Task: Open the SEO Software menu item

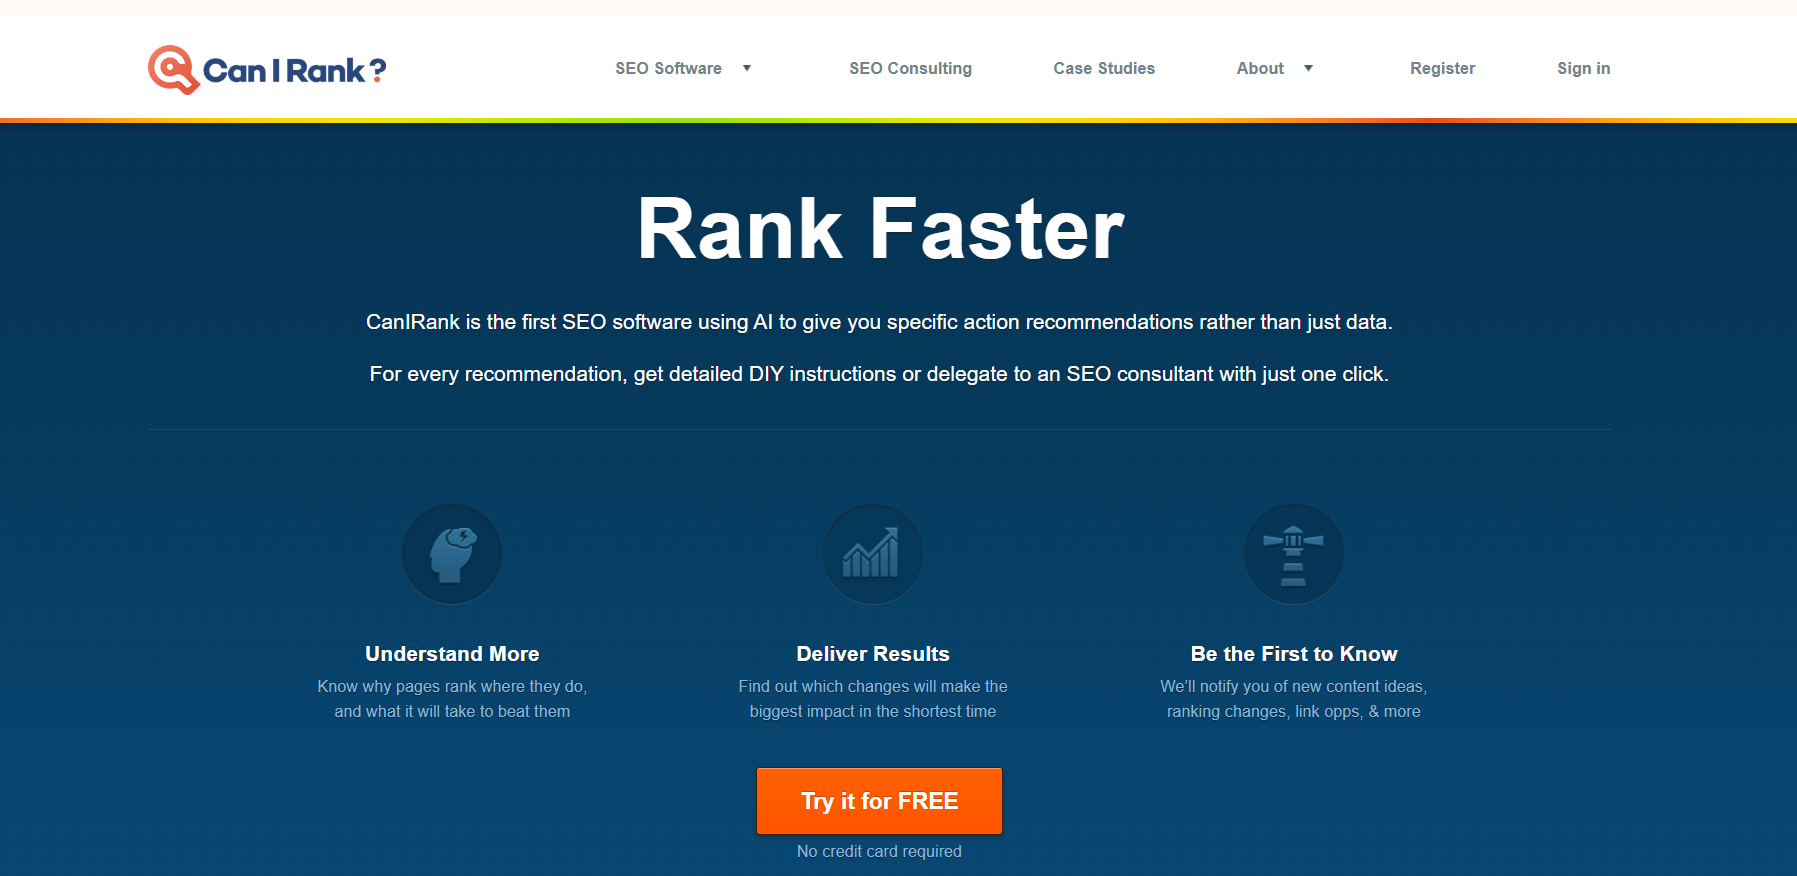Action: (668, 68)
